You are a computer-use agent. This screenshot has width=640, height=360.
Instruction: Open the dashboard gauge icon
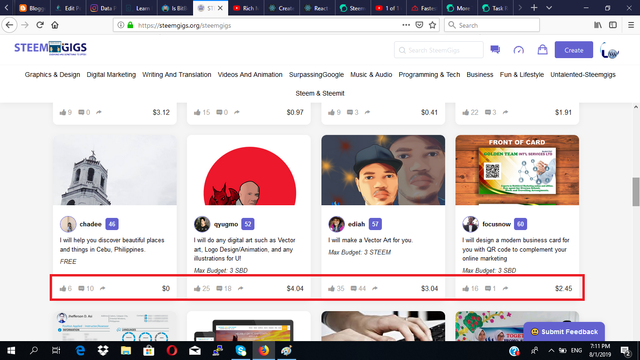(518, 50)
